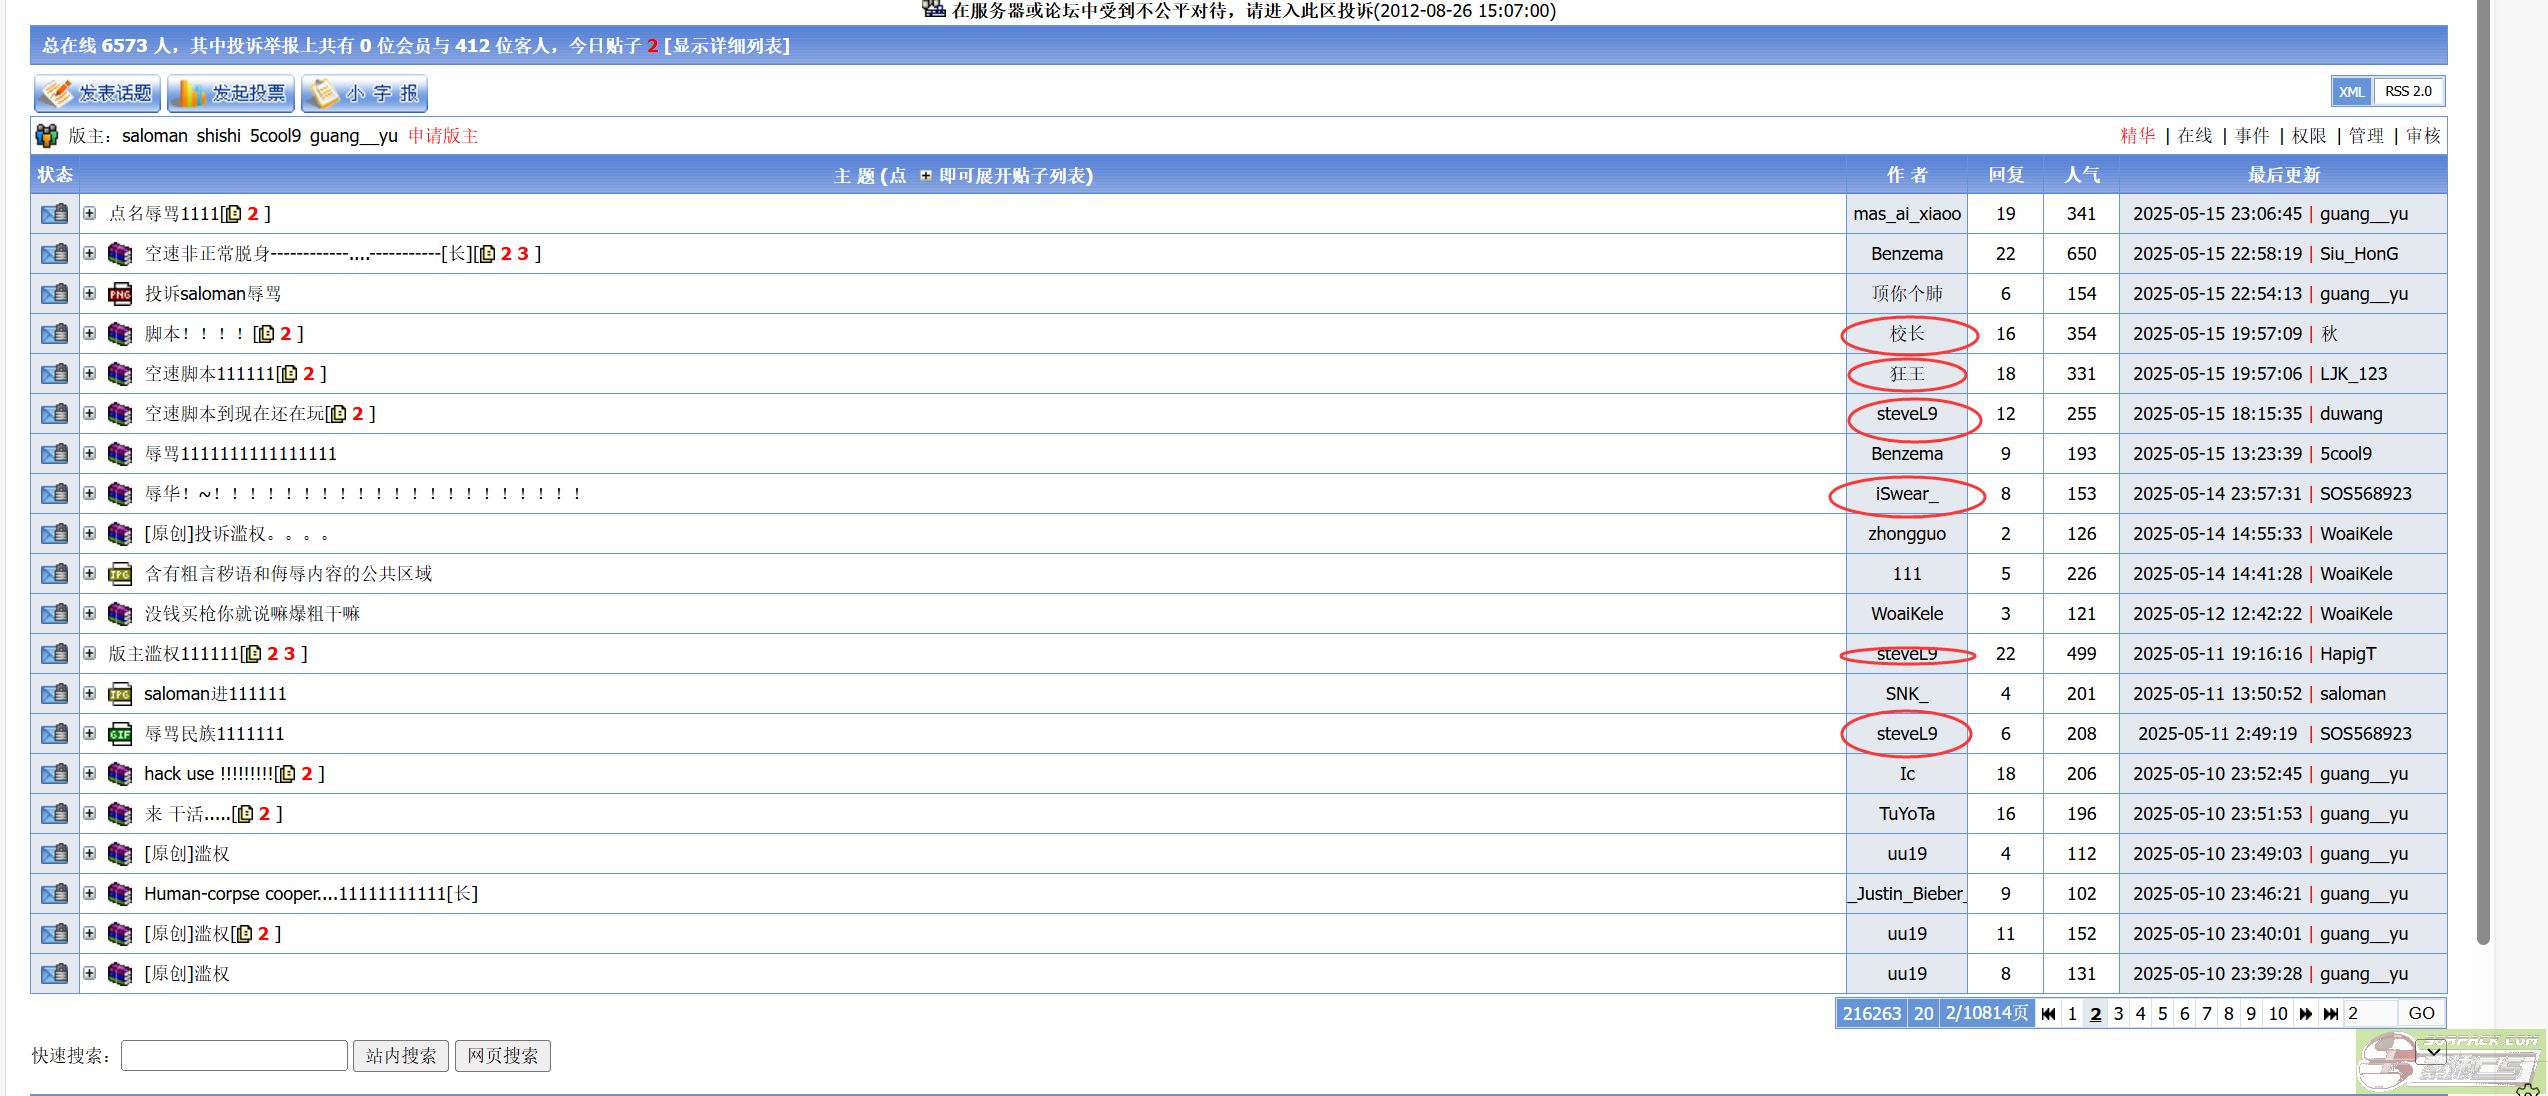The height and width of the screenshot is (1096, 2548).
Task: Click dropdown chevron on bottom-right logo
Action: (x=2433, y=1051)
